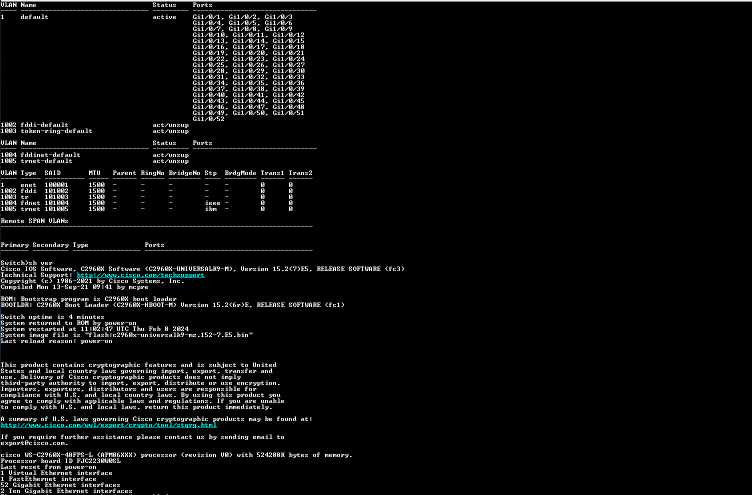Click port 'Gi1/0/50' in ports column
This screenshot has width=752, height=495.
point(250,113)
